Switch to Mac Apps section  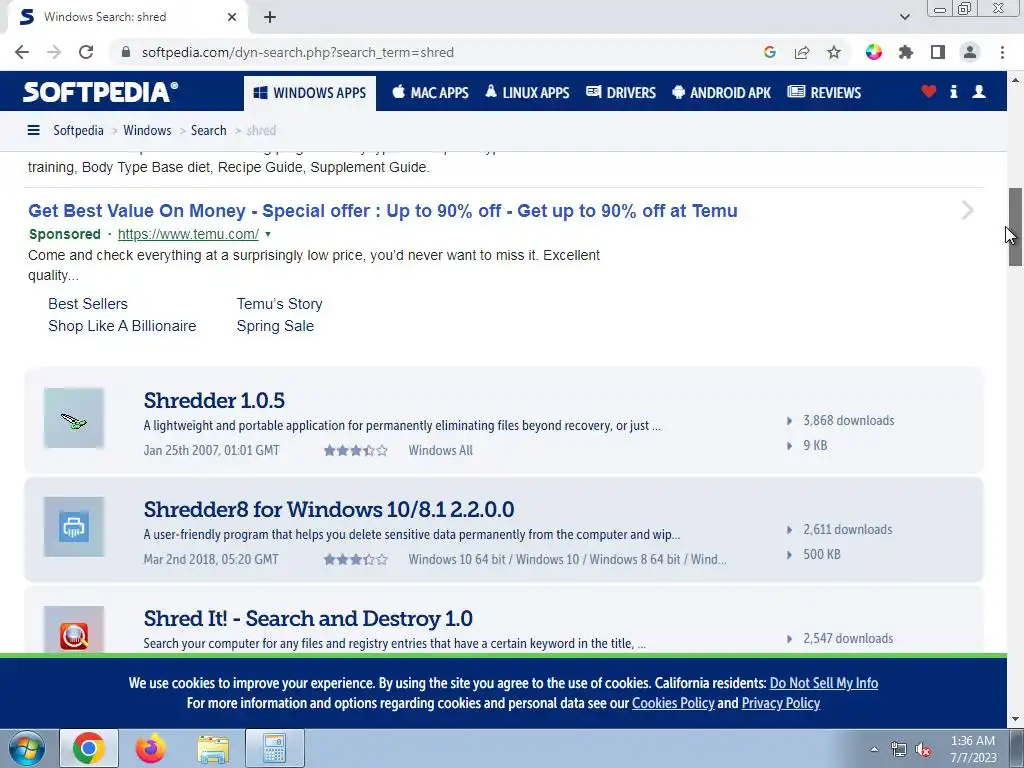coord(430,93)
